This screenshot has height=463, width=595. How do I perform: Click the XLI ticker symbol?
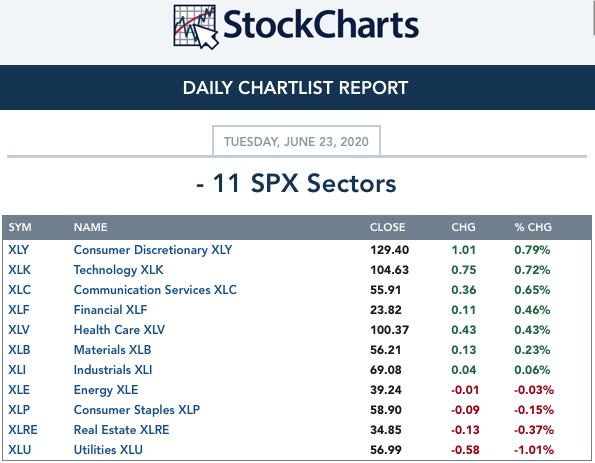coord(17,370)
